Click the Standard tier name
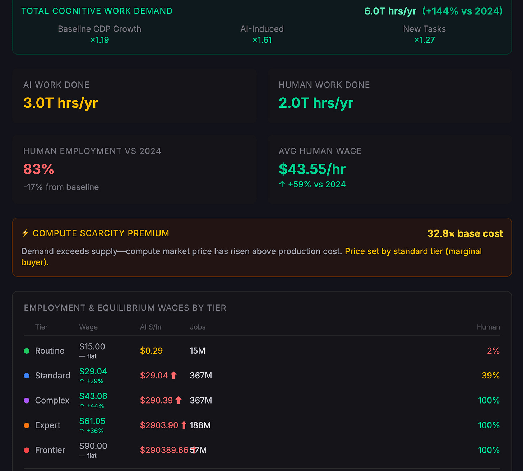 53,376
